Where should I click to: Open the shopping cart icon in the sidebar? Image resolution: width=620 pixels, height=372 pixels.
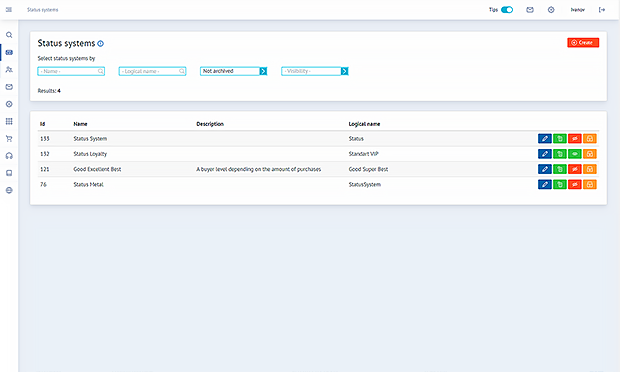(9, 139)
